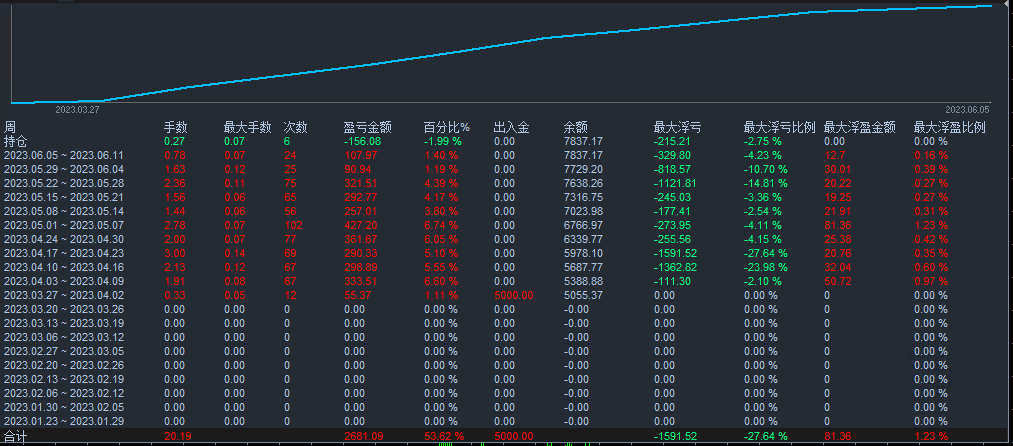This screenshot has width=1013, height=446.
Task: Select week row 2023.02.20 ~ 2023.02.26
Action: [x=63, y=365]
